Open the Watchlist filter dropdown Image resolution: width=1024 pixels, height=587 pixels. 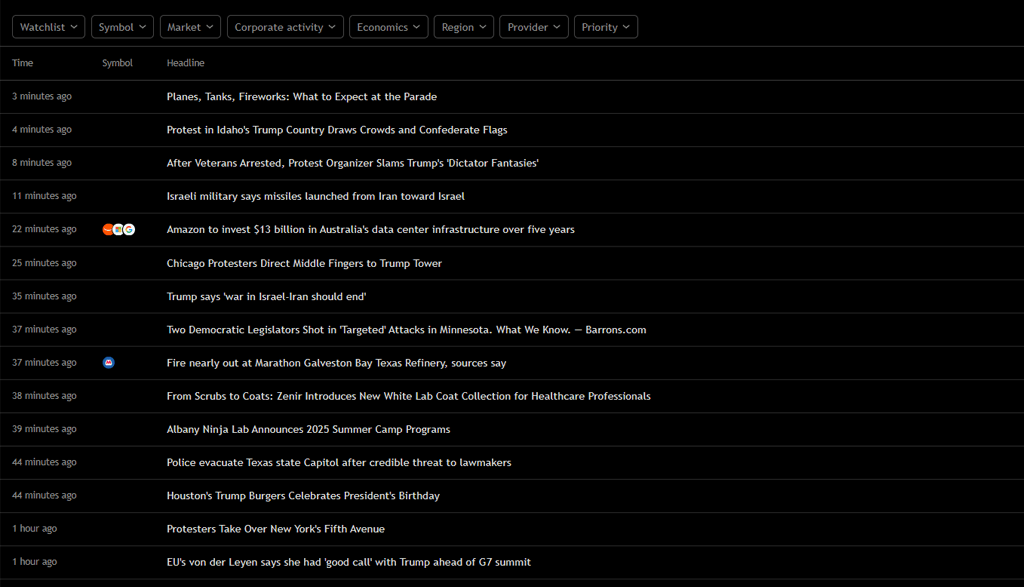48,27
